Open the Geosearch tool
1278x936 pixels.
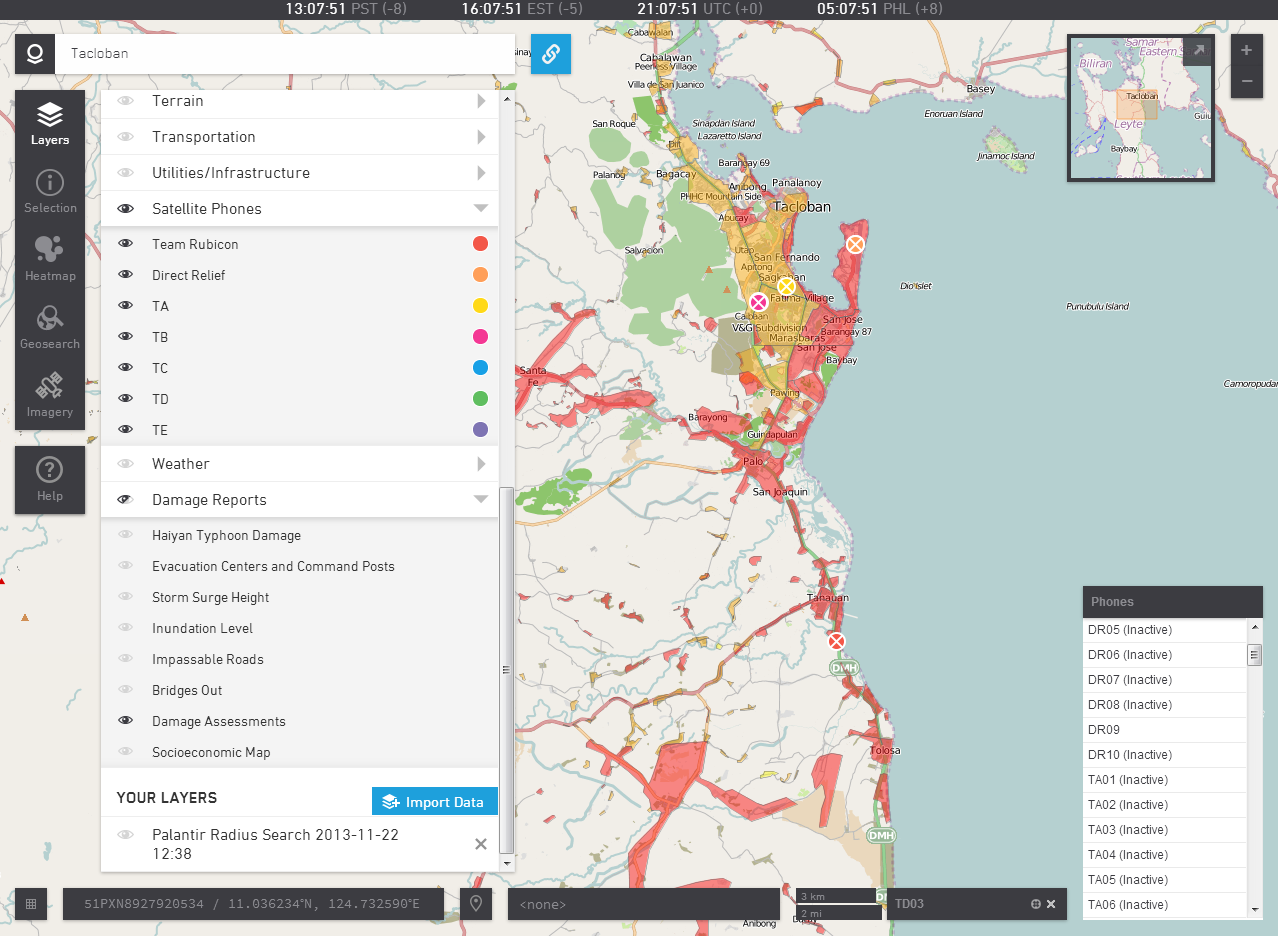50,327
